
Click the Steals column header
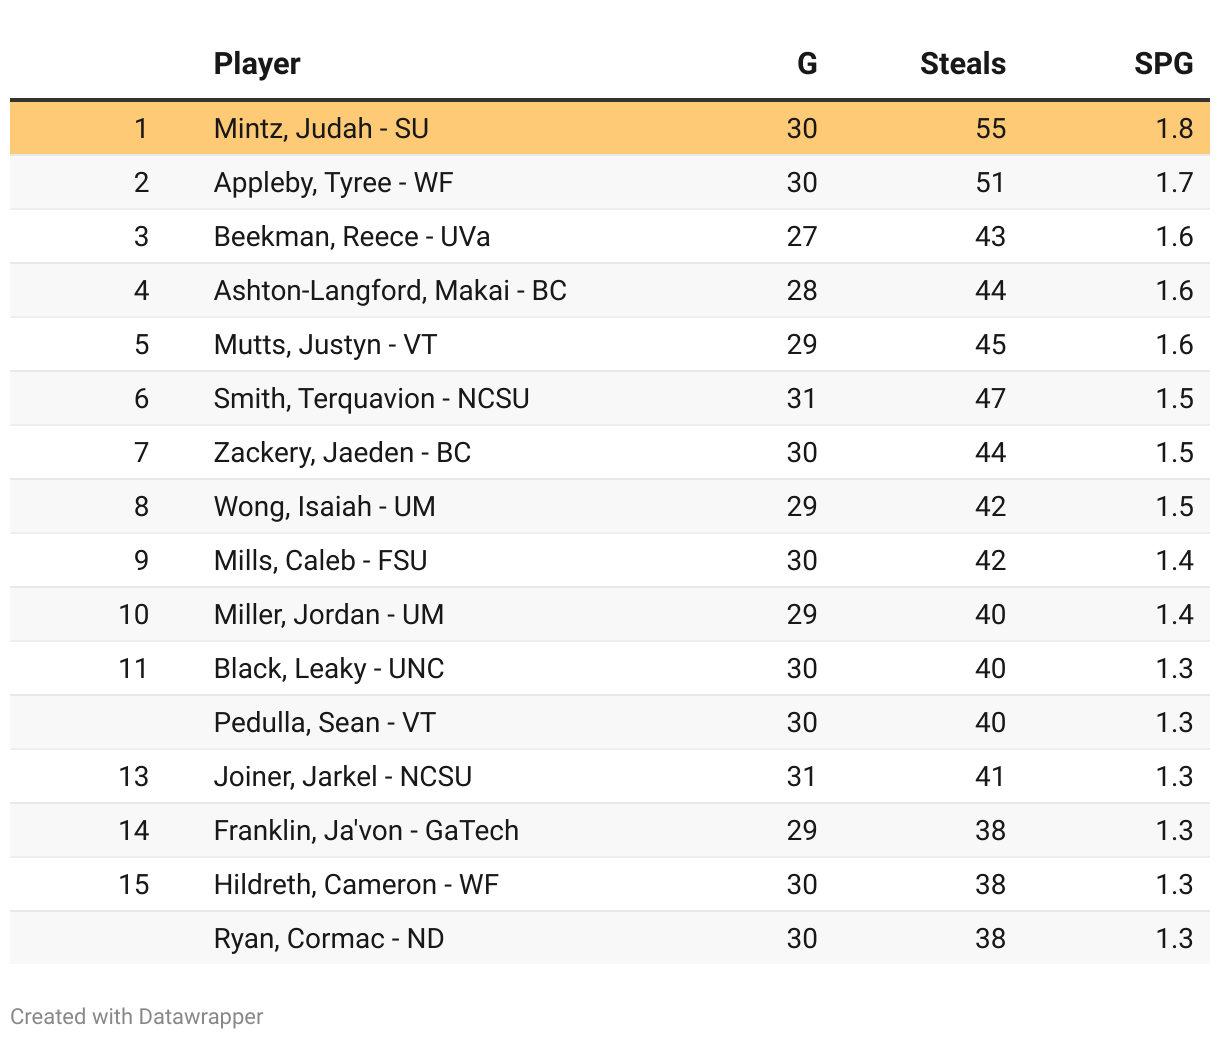click(962, 64)
